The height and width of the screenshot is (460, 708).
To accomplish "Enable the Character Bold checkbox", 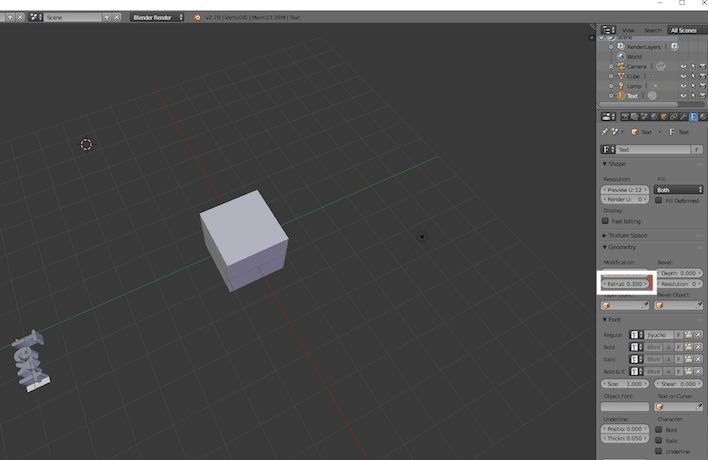I will point(658,429).
